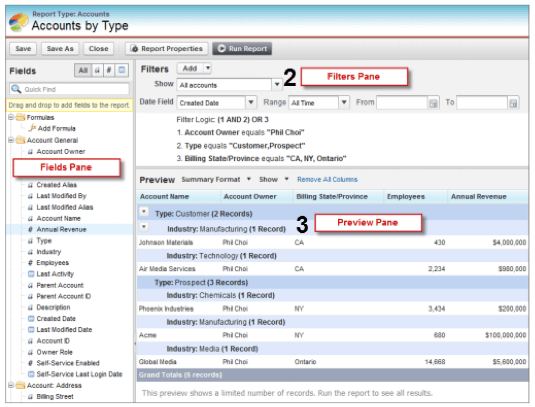Select the Account Owner column header
This screenshot has height=407, width=535.
(257, 197)
